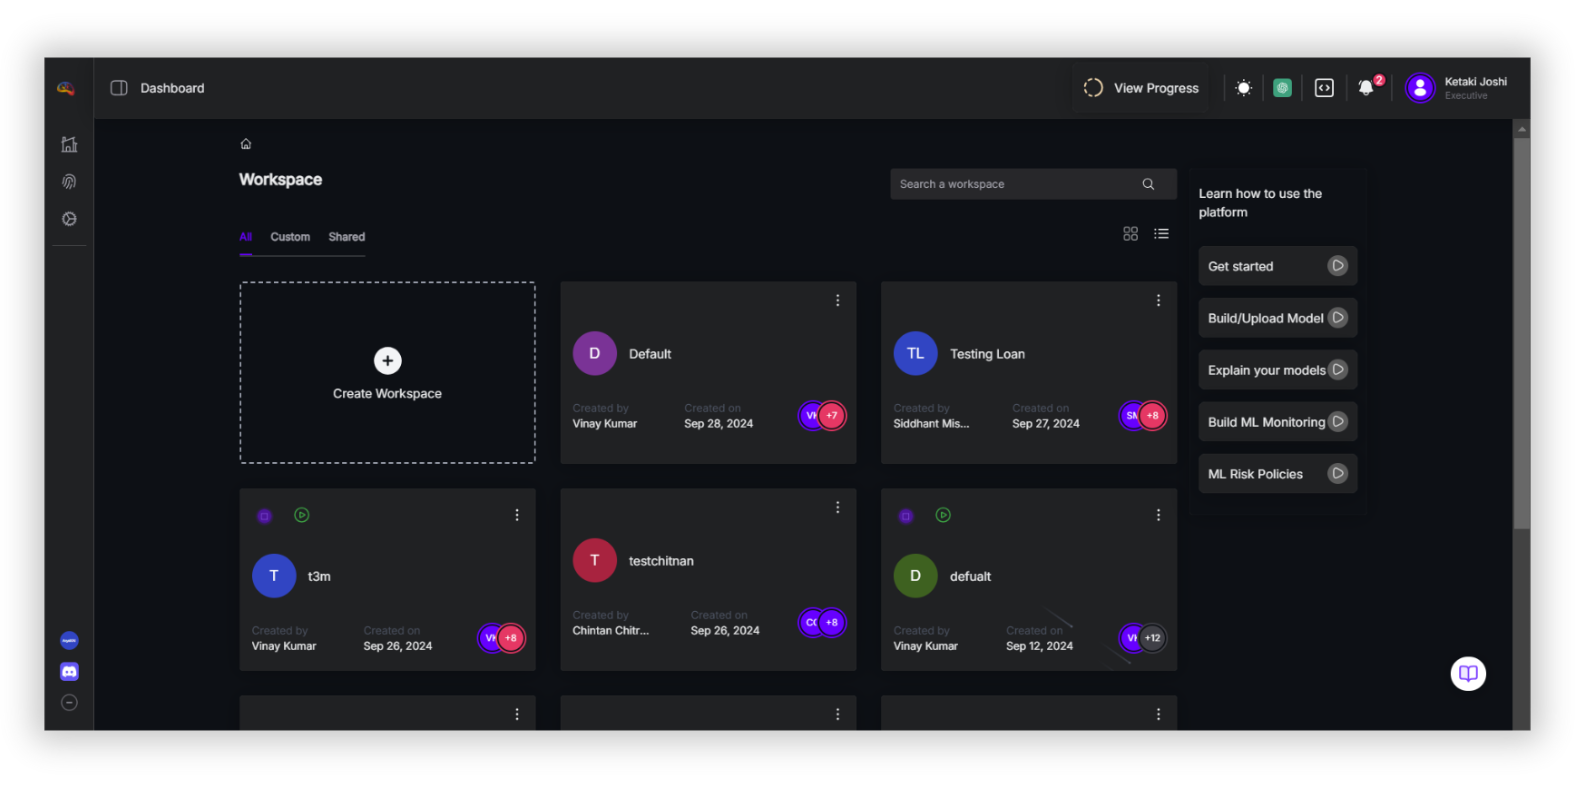Show +12 members on defualt card

(x=1153, y=637)
